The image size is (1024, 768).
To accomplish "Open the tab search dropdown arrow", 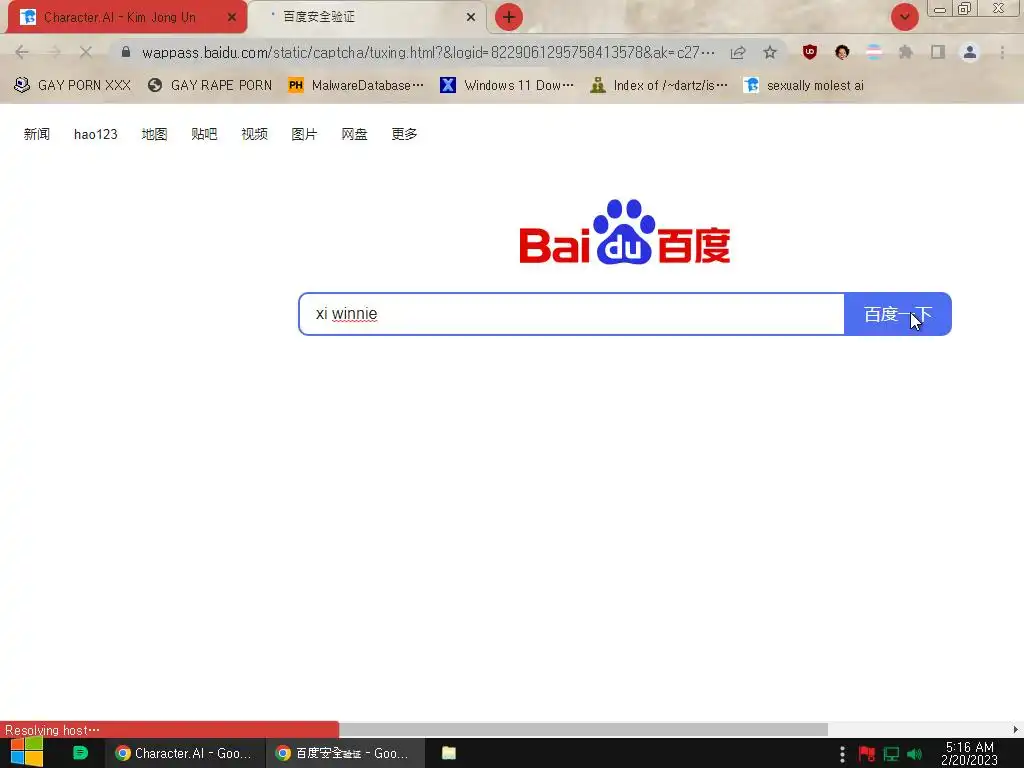I will [904, 17].
